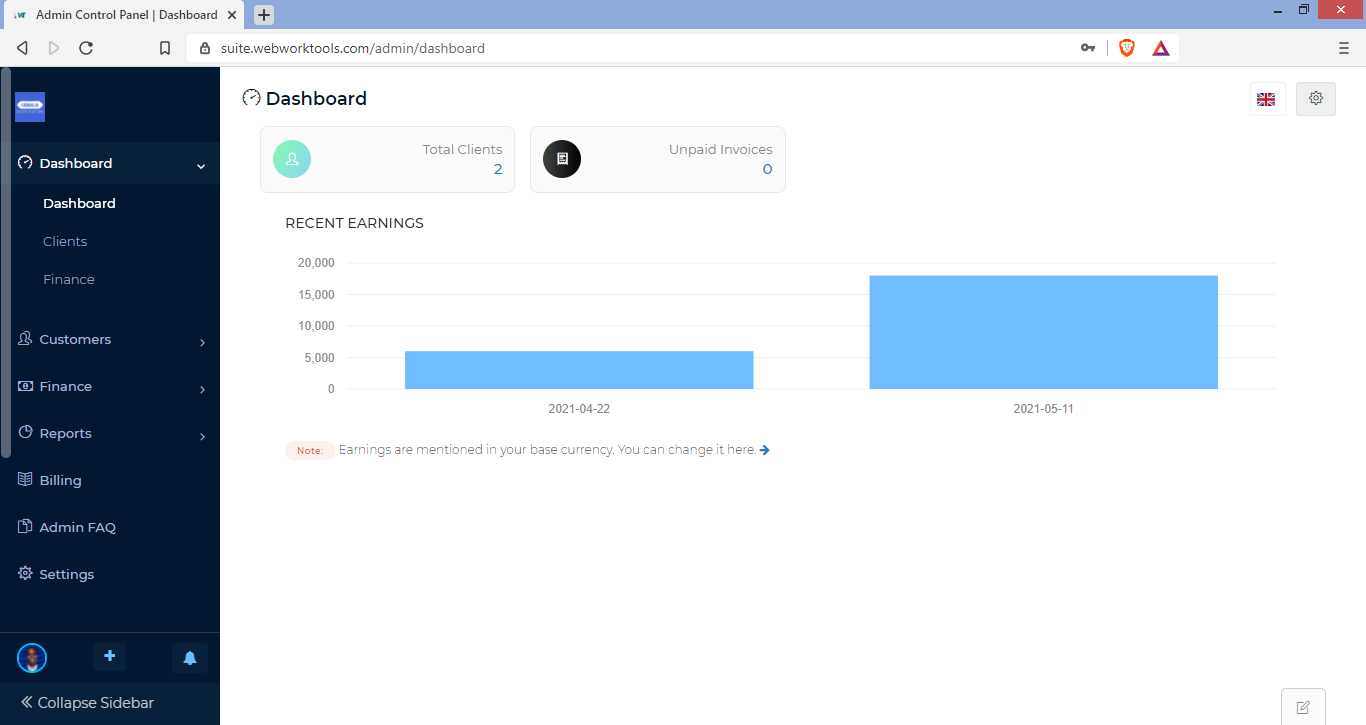The image size is (1366, 725).
Task: Open the notifications bell
Action: tap(190, 658)
